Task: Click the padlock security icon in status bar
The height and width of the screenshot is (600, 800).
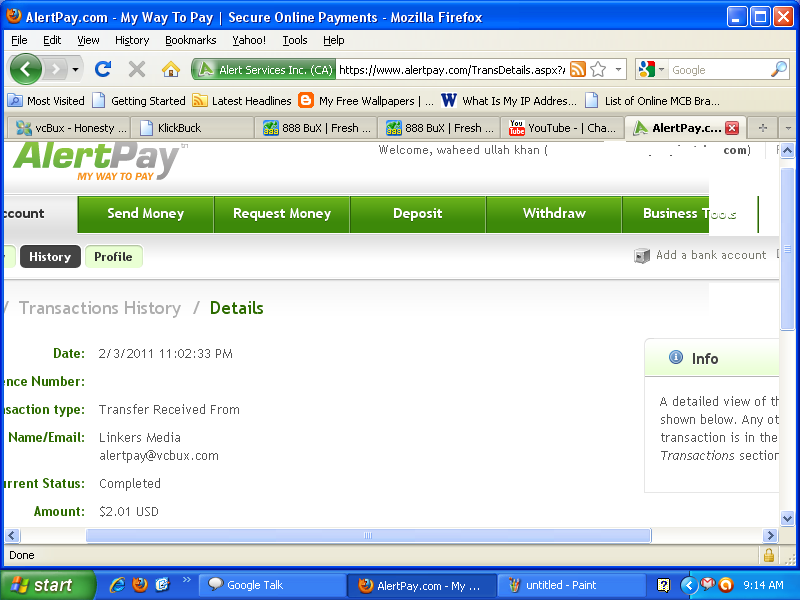Action: click(x=769, y=555)
